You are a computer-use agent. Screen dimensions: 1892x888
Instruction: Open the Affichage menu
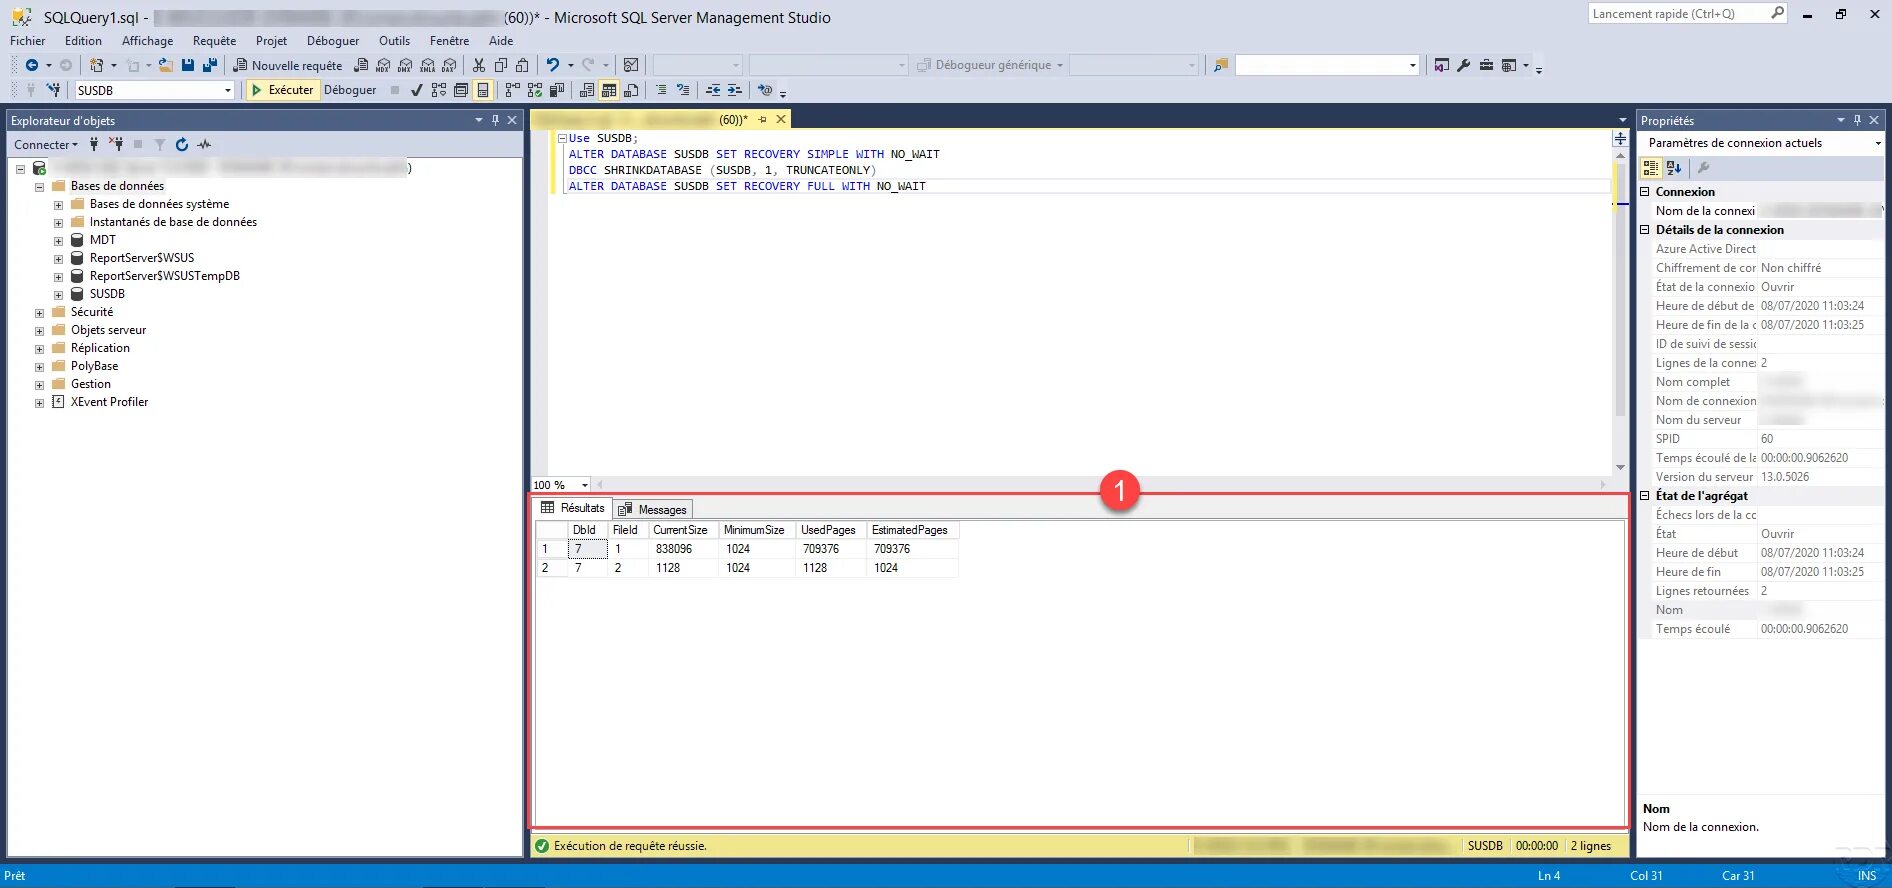point(147,41)
